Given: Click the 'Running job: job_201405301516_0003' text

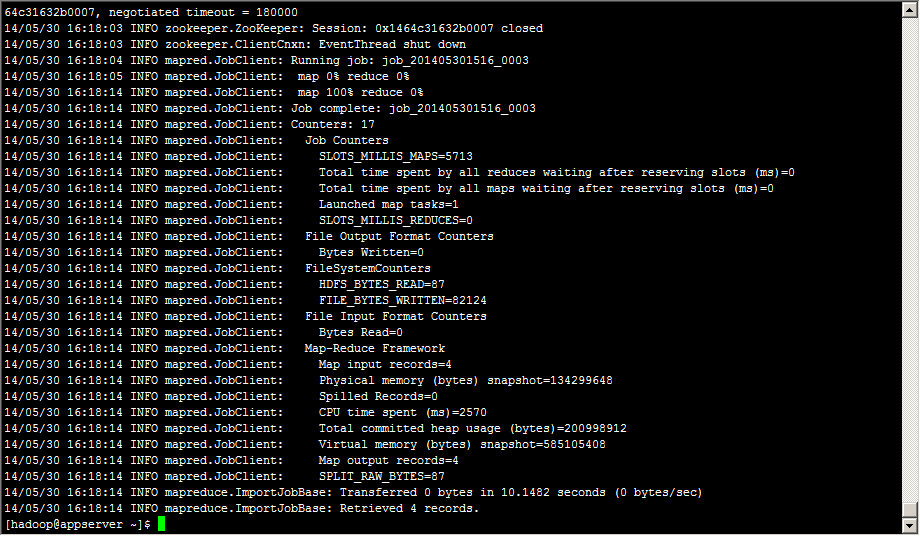Looking at the screenshot, I should tap(410, 60).
